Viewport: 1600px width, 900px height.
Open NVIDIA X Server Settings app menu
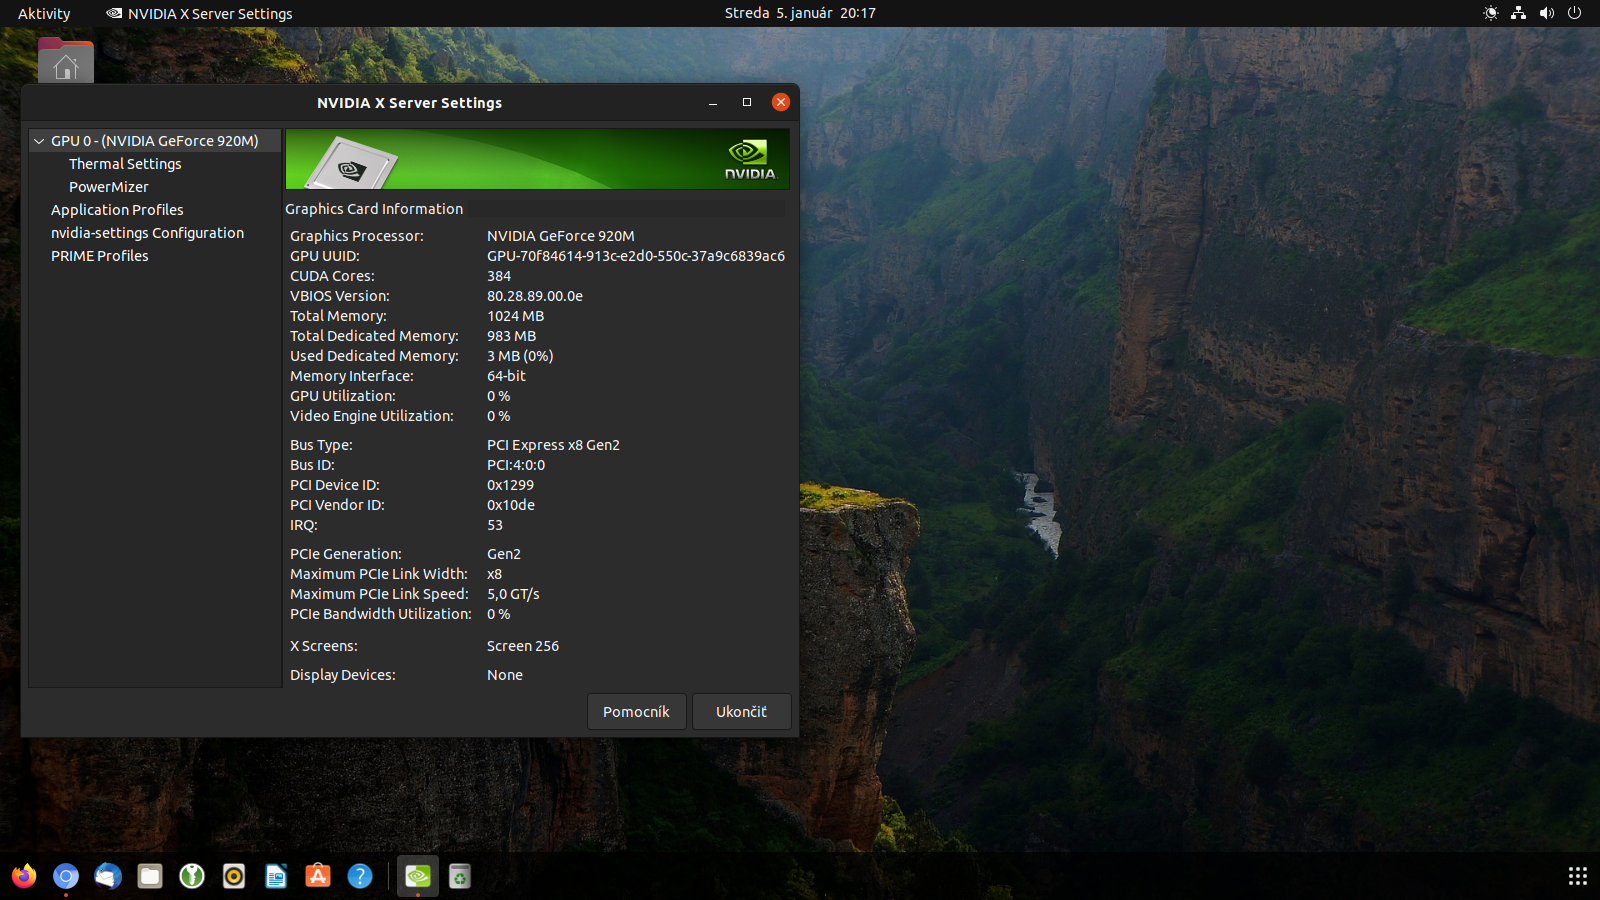200,13
